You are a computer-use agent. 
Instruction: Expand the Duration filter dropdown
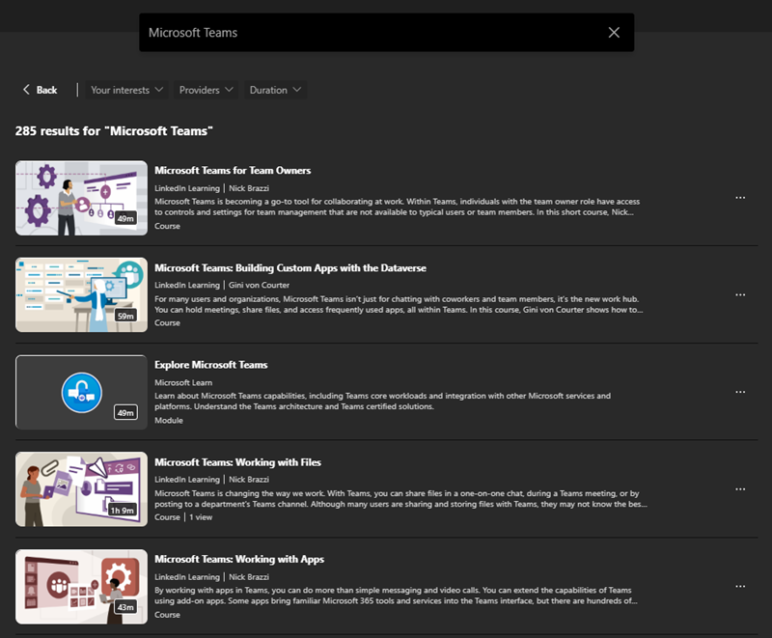click(275, 90)
